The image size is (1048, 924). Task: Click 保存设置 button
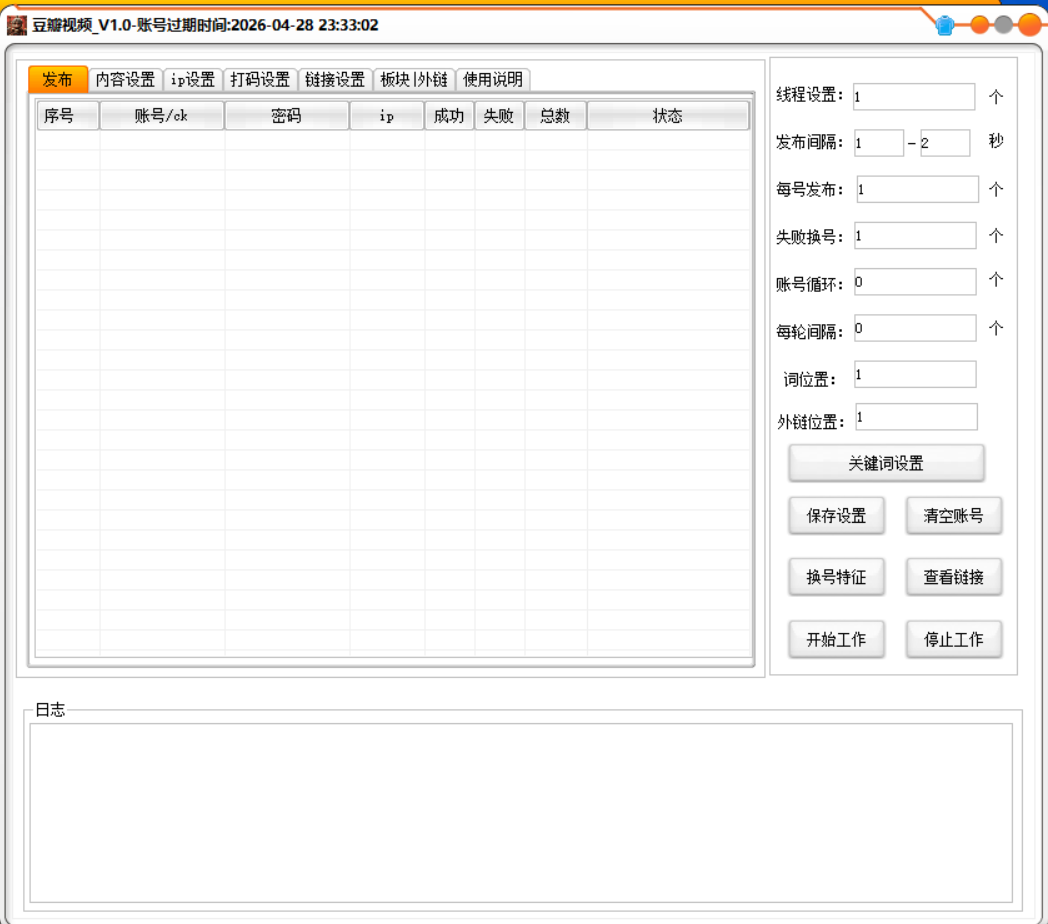tap(836, 515)
